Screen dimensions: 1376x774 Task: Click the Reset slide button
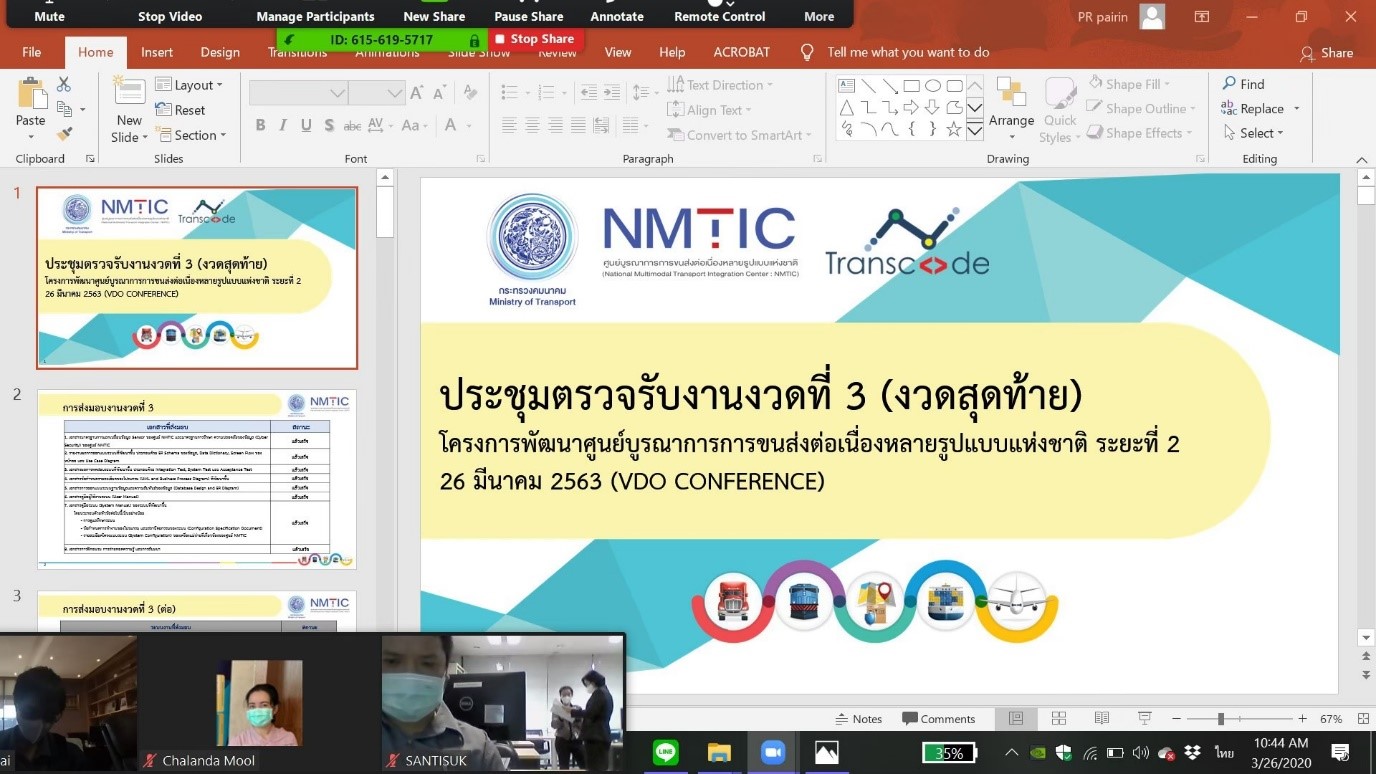[181, 110]
